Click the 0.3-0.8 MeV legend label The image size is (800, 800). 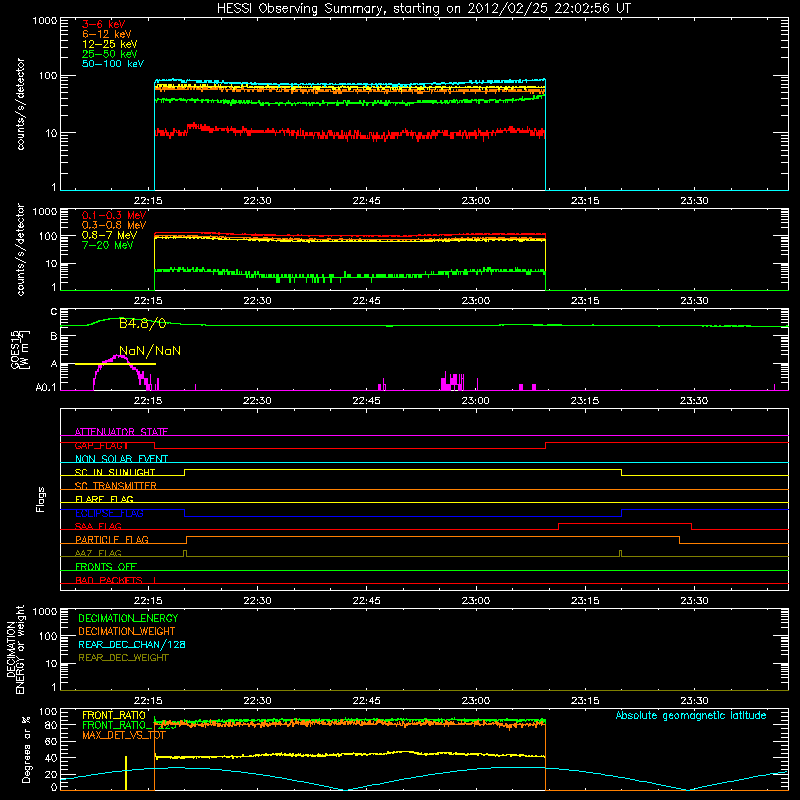tap(114, 226)
